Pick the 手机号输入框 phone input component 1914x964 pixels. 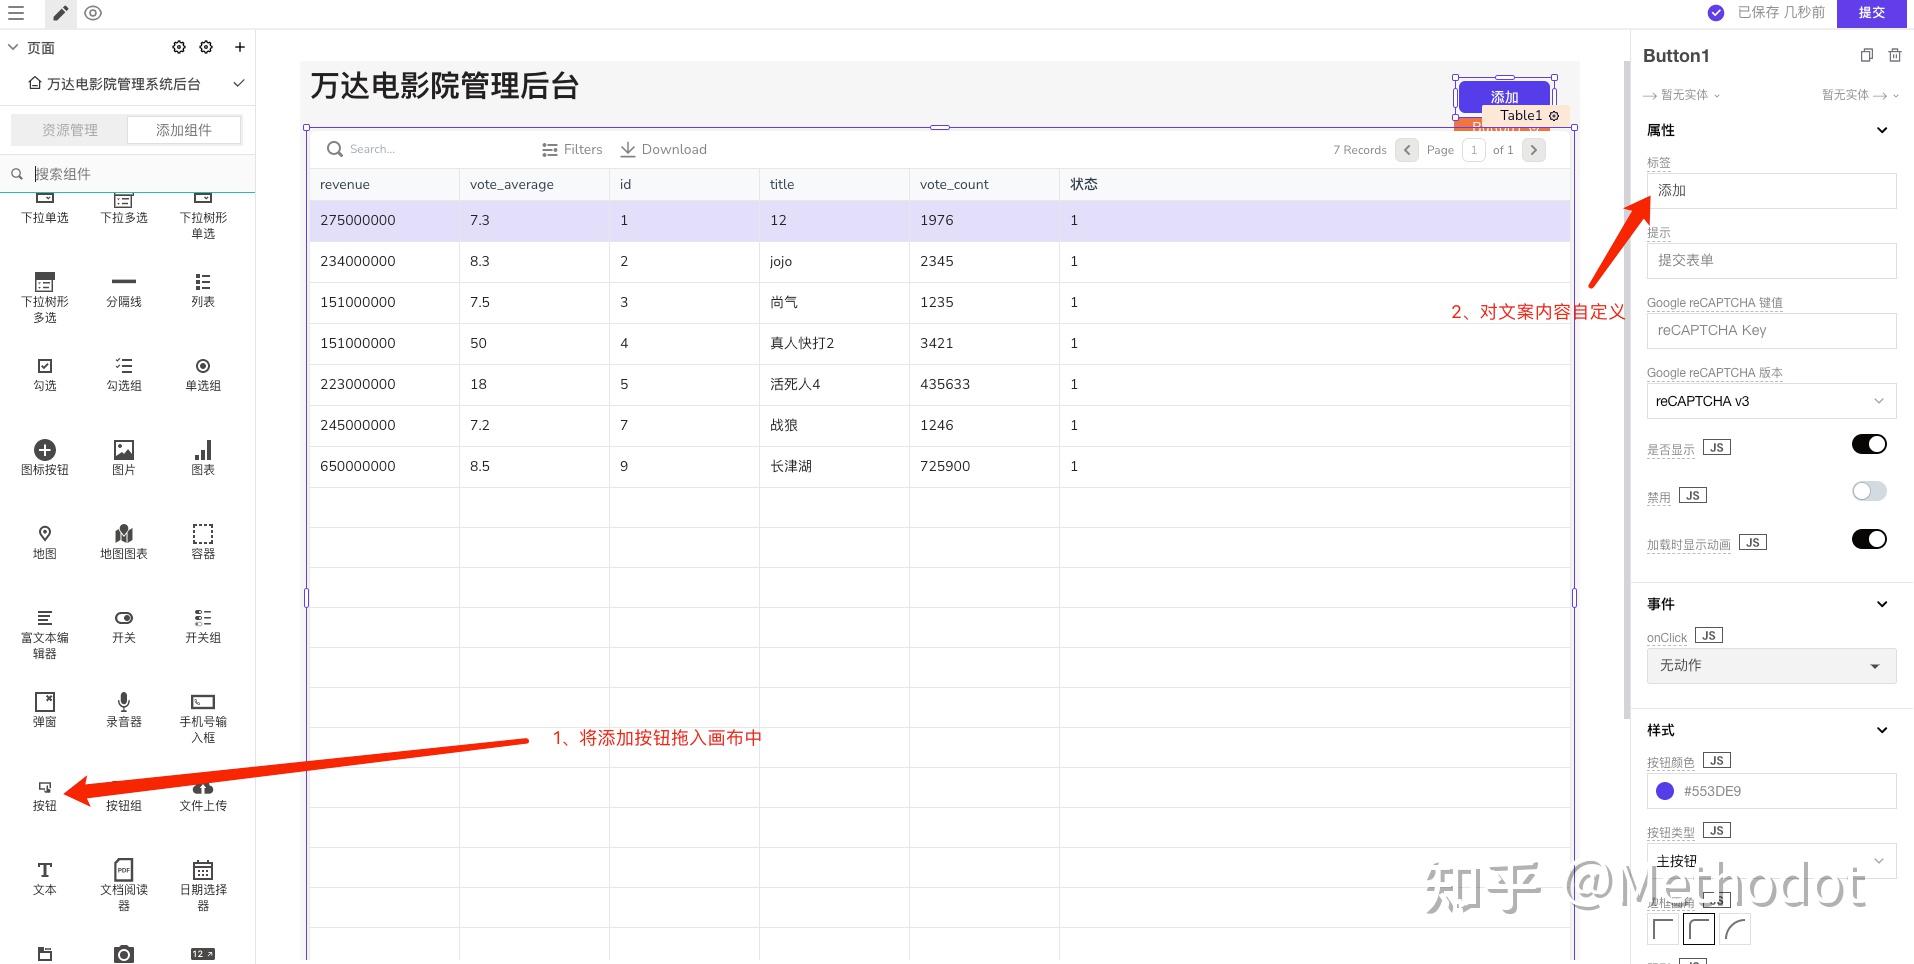[203, 718]
